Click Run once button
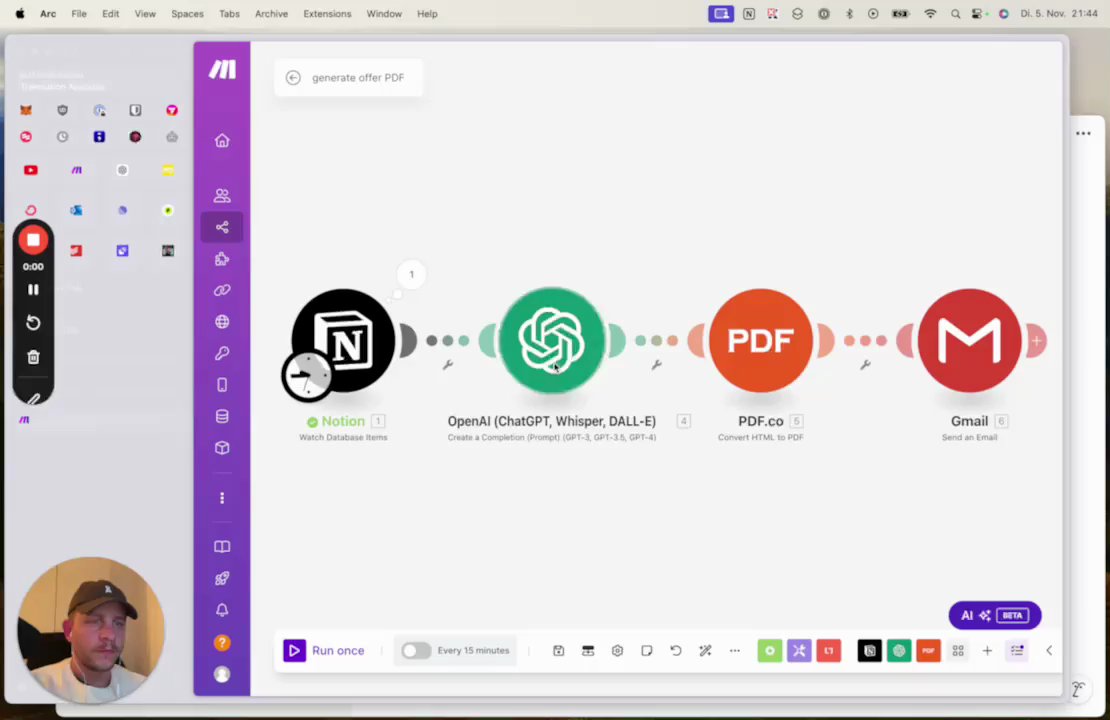 click(x=324, y=651)
